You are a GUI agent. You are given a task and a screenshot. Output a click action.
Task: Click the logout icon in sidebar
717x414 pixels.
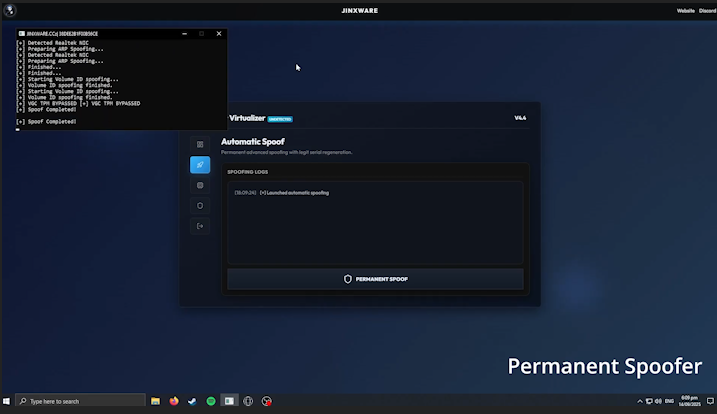[x=200, y=226]
